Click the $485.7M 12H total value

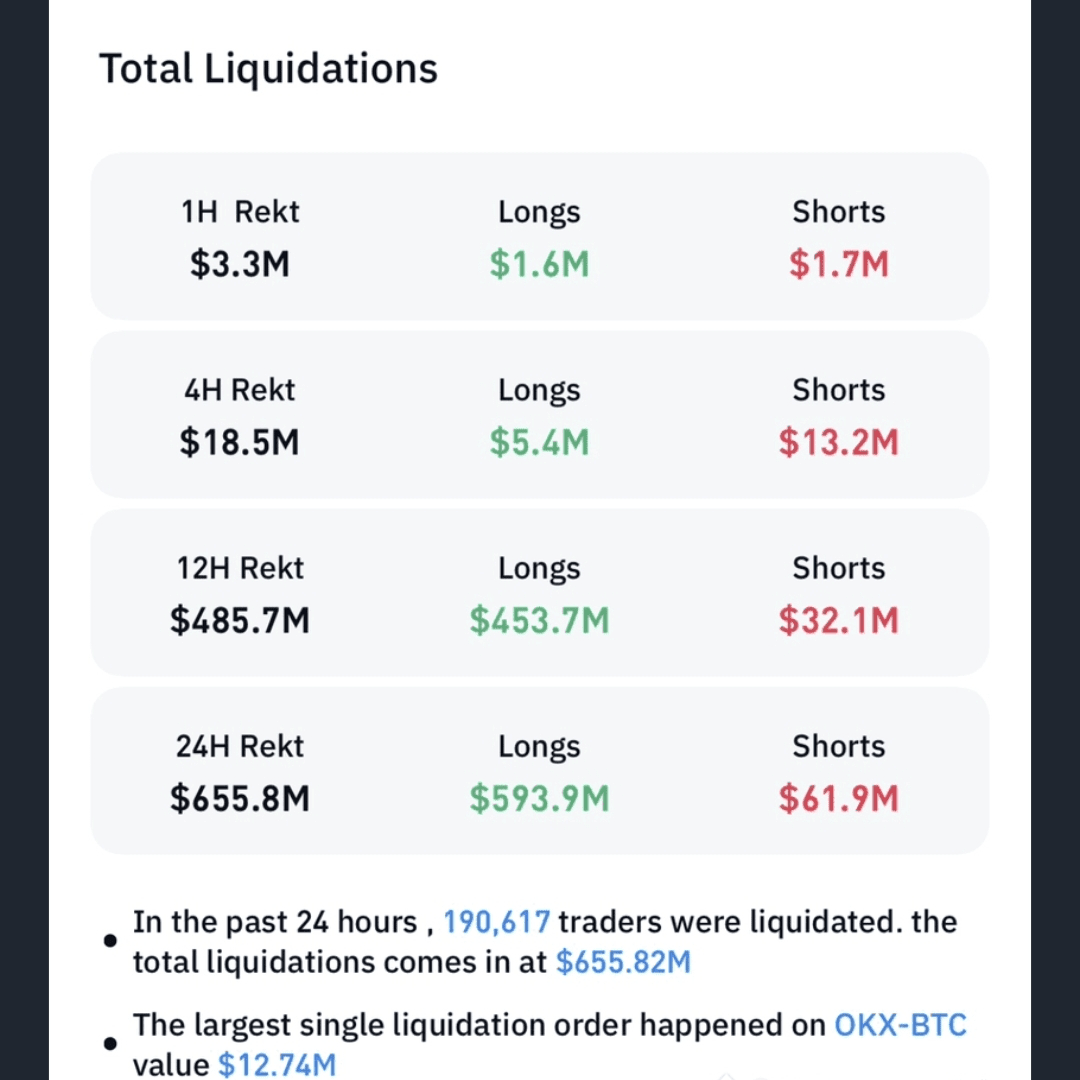tap(240, 620)
